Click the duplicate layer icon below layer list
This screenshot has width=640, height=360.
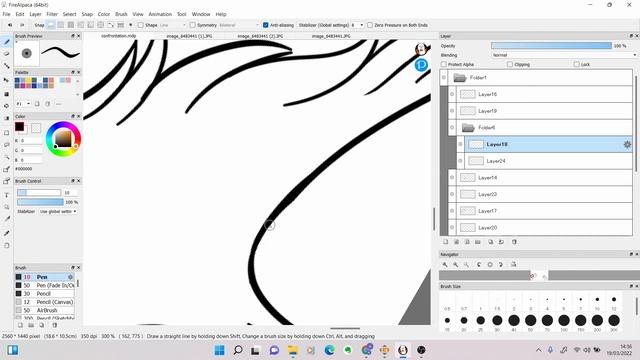[491, 242]
